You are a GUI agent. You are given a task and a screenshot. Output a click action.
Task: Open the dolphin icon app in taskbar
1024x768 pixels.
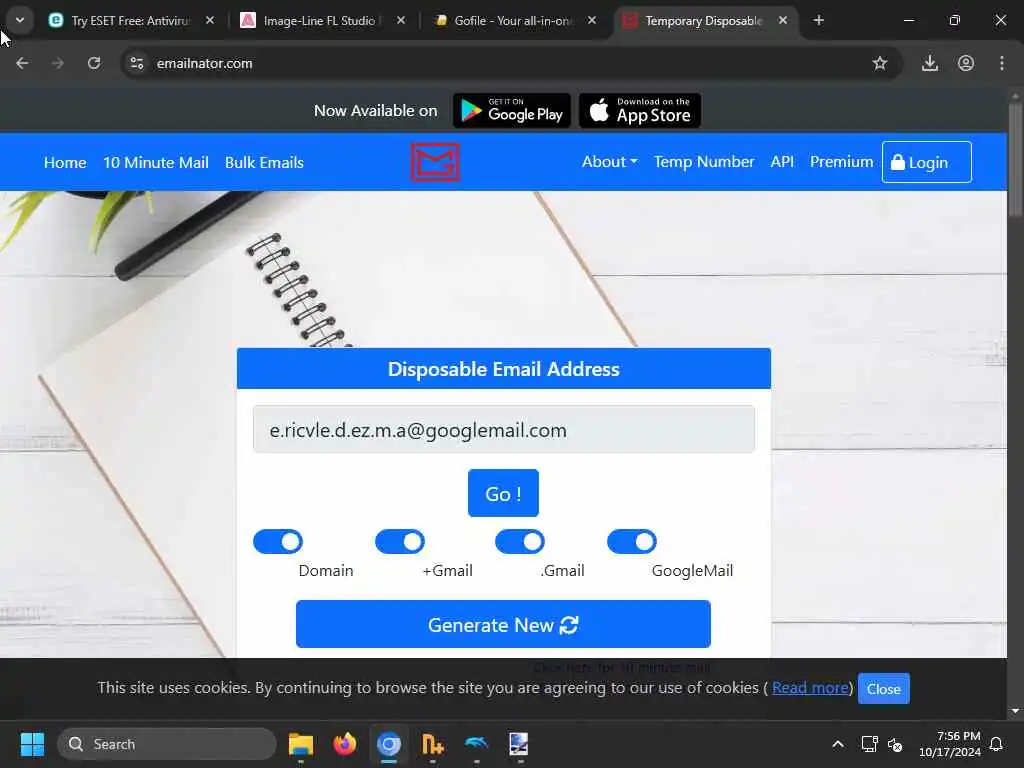click(476, 744)
